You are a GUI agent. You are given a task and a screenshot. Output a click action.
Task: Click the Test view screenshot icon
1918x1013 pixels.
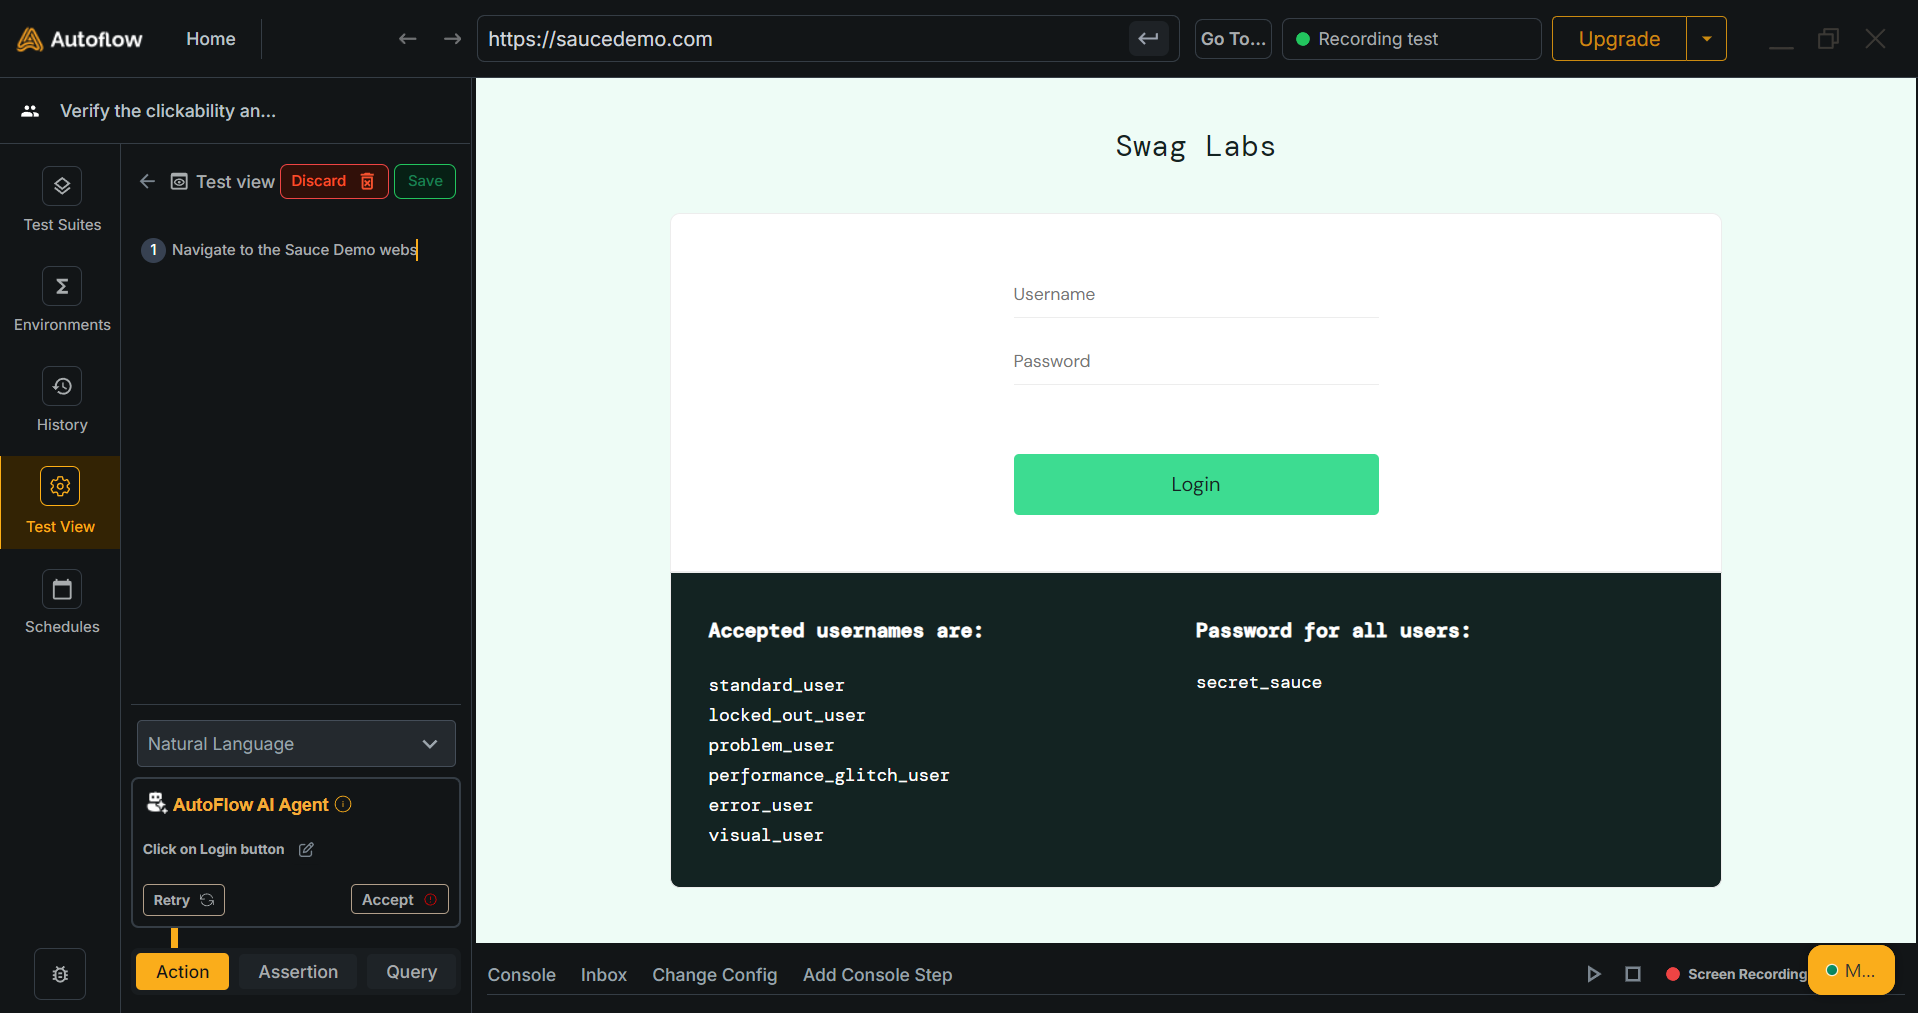coord(179,181)
